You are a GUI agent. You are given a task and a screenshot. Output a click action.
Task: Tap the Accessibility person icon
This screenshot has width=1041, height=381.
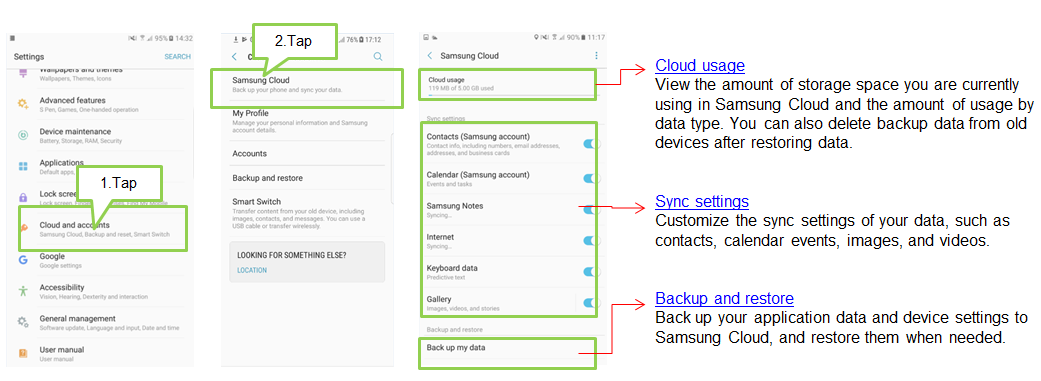tap(23, 291)
